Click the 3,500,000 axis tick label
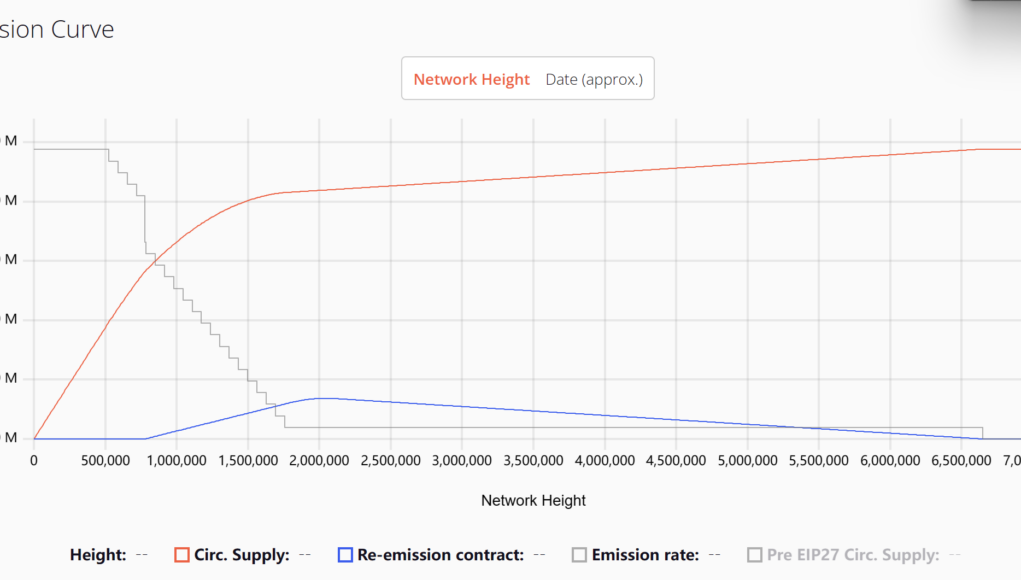 533,461
